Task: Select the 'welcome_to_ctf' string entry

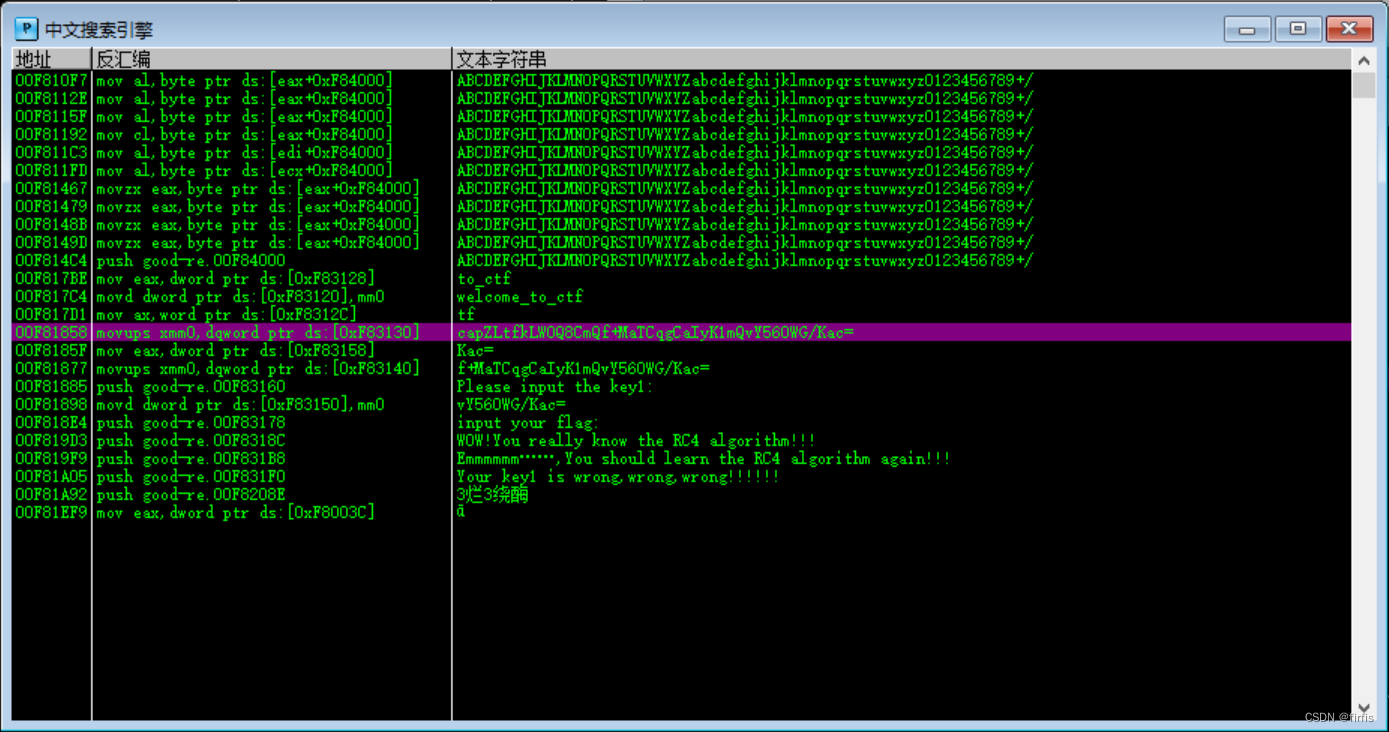Action: [520, 296]
